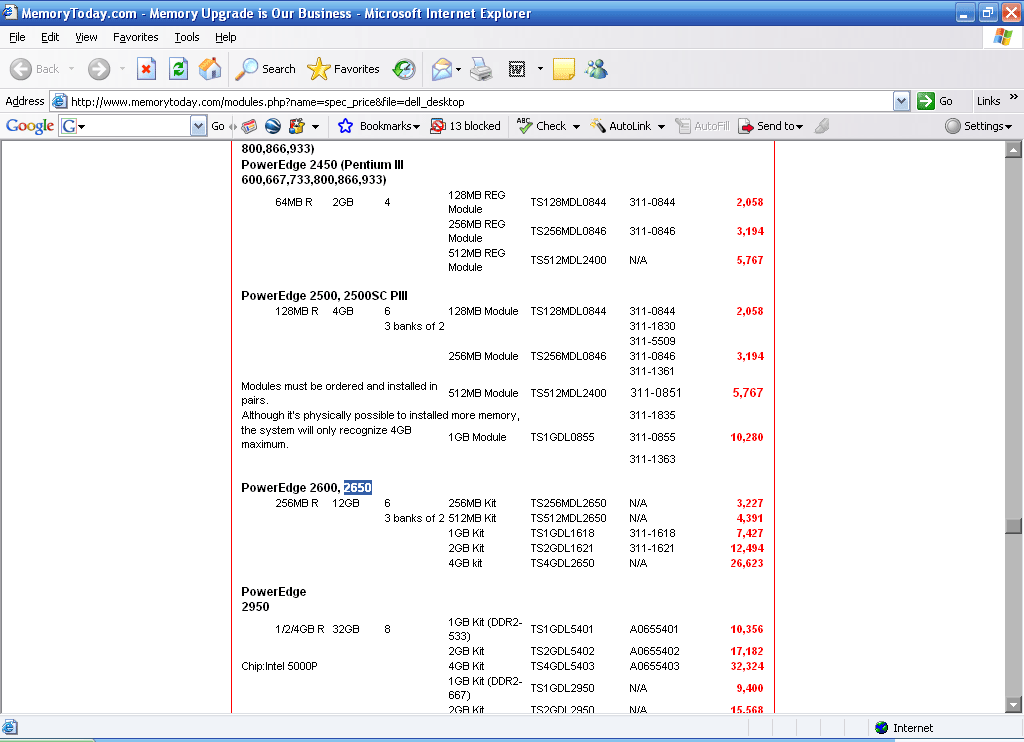Click the vertical scrollbar thumb
1024x742 pixels.
coord(1013,526)
